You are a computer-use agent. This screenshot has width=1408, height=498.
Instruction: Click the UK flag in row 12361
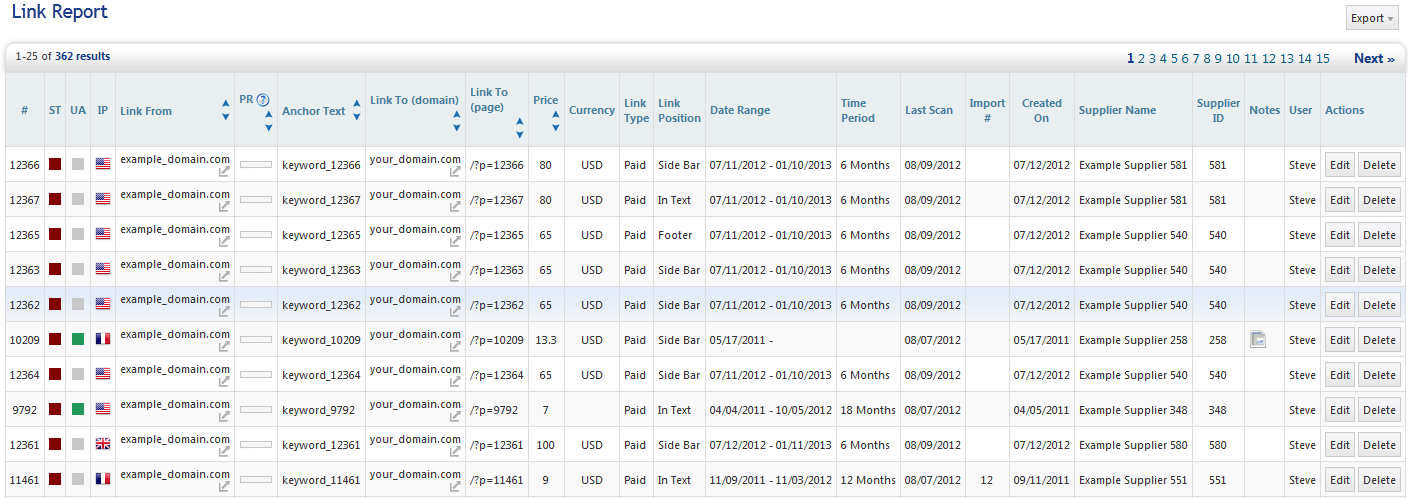pyautogui.click(x=103, y=445)
